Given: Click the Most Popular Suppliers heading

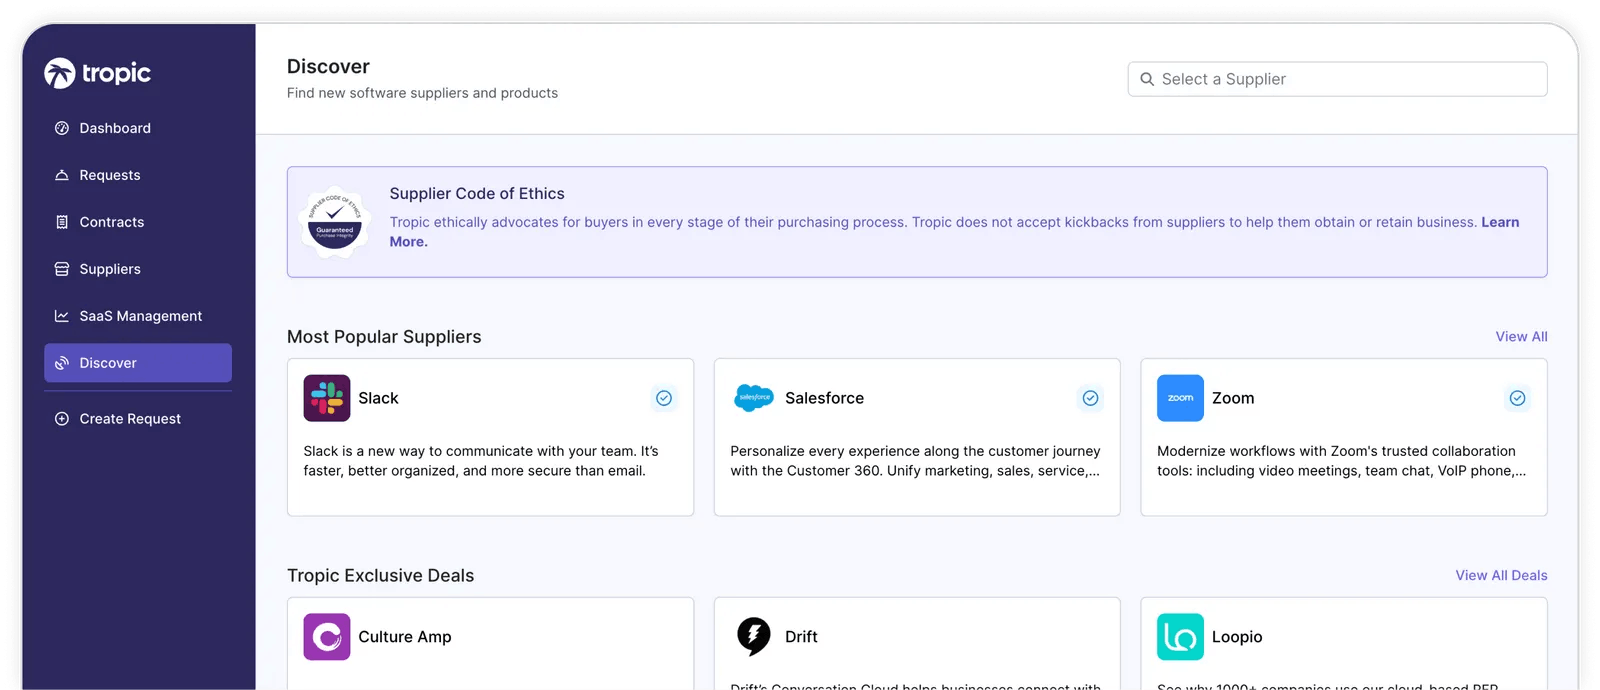Looking at the screenshot, I should click(384, 337).
